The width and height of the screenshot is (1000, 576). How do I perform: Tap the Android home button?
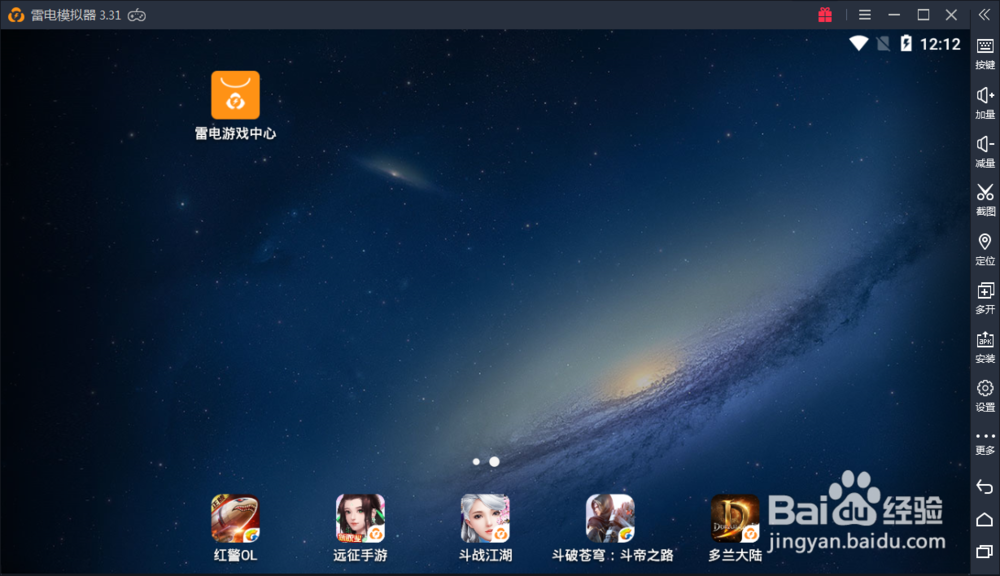click(985, 520)
